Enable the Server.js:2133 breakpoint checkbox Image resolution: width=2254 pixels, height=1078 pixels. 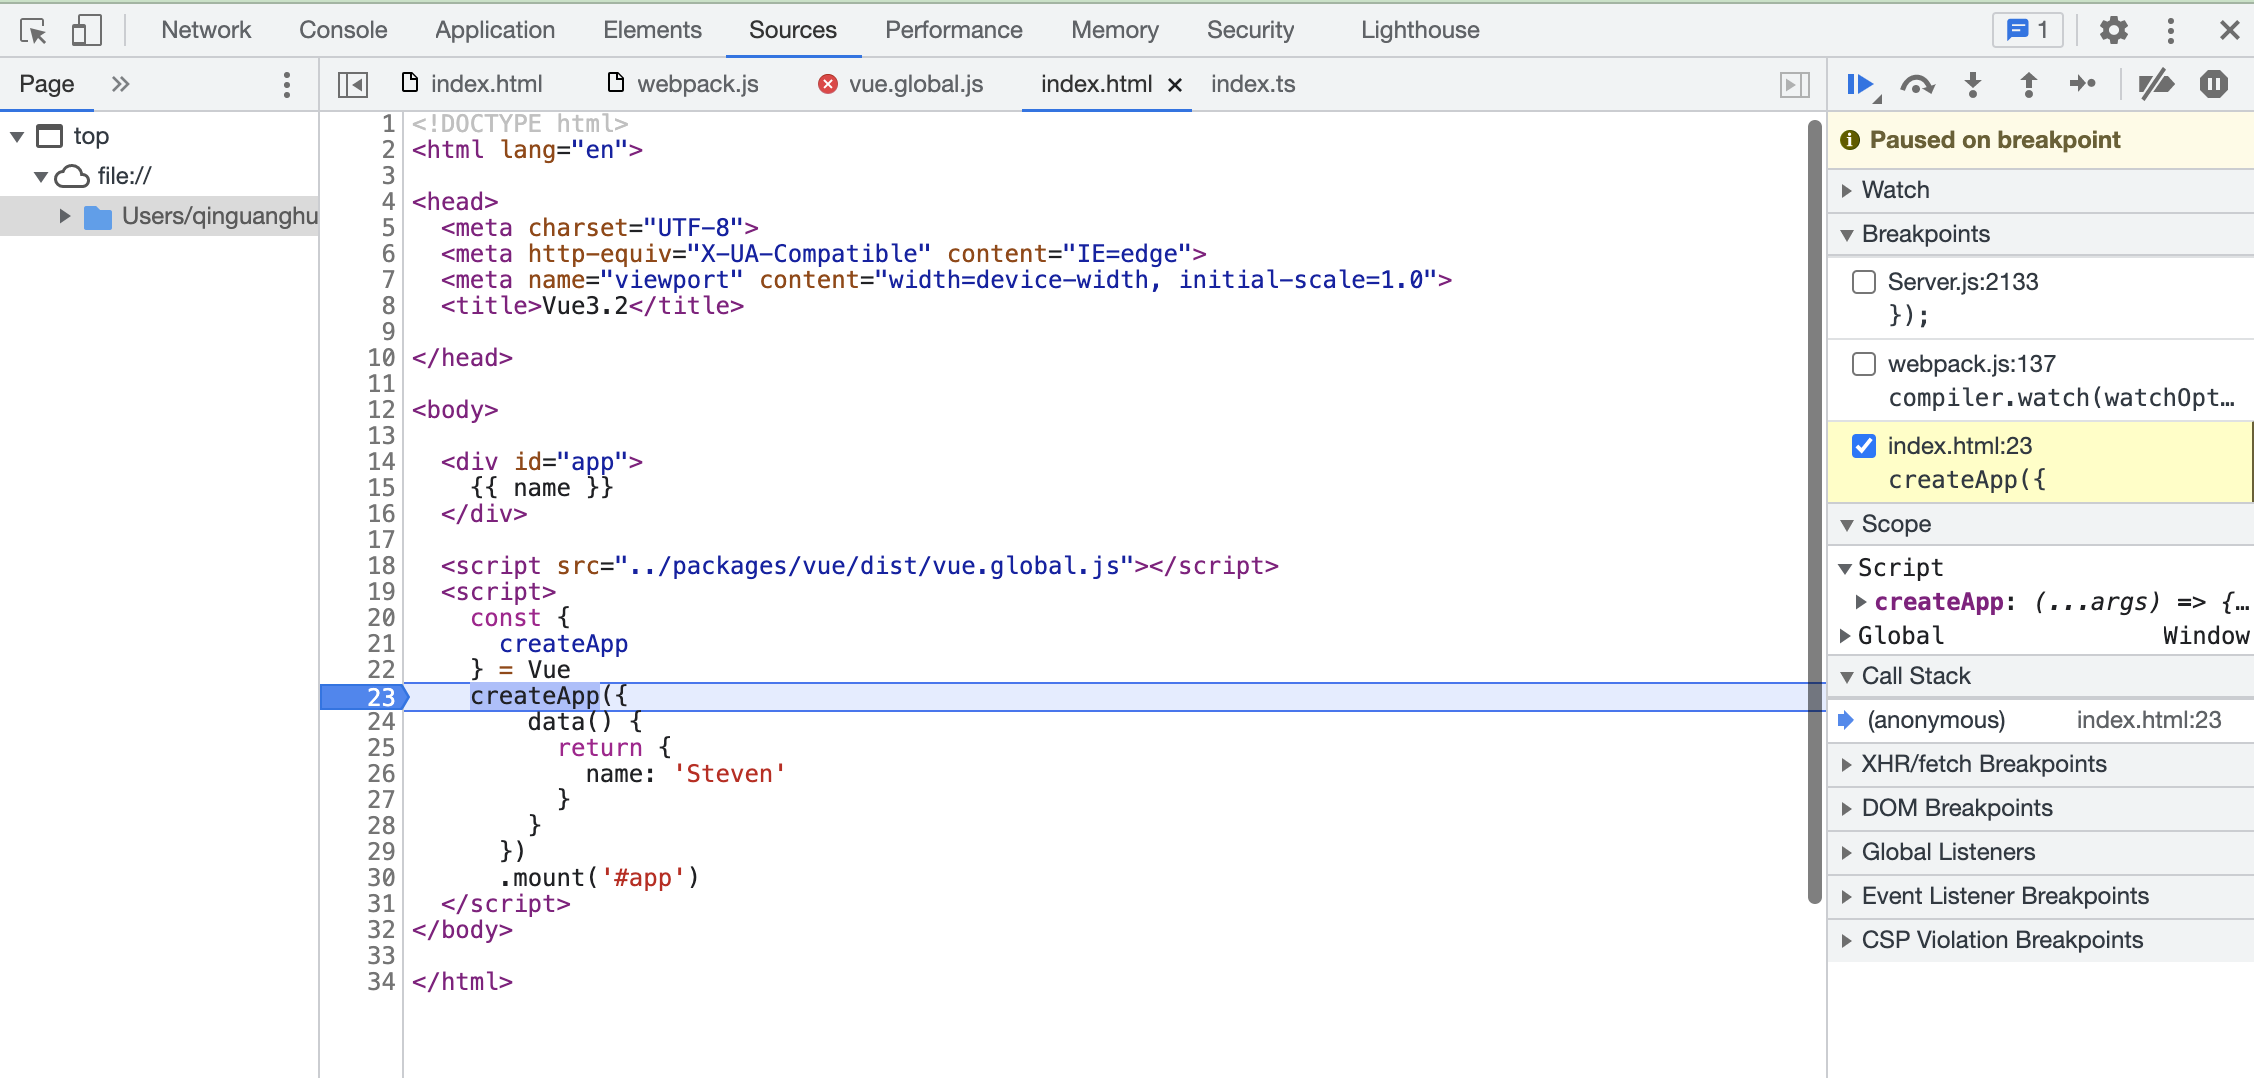click(x=1864, y=282)
